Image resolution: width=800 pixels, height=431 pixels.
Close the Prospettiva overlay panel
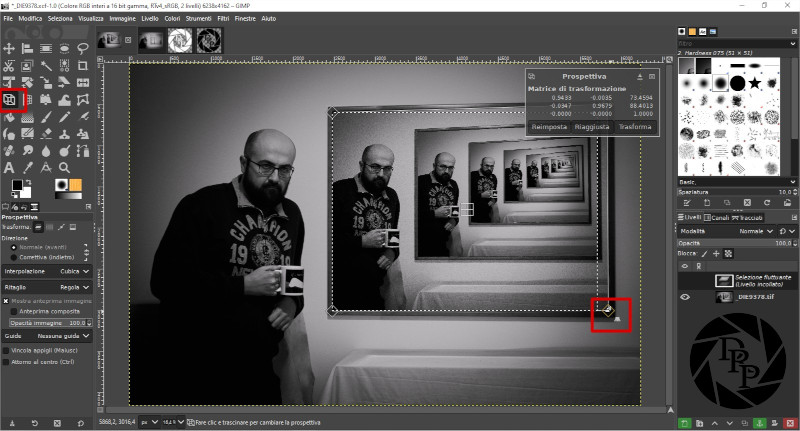tap(652, 76)
